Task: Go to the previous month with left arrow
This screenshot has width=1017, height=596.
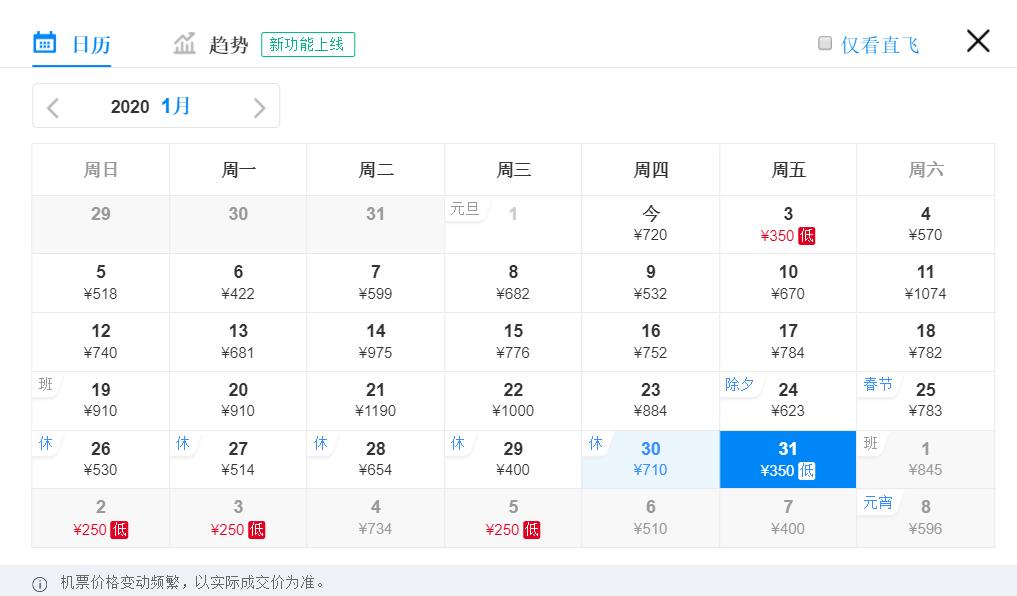Action: click(53, 106)
